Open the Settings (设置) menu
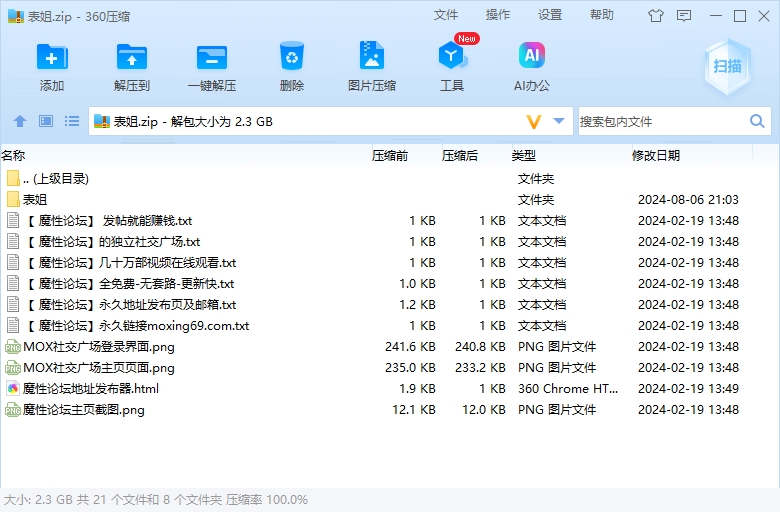780x512 pixels. click(550, 15)
